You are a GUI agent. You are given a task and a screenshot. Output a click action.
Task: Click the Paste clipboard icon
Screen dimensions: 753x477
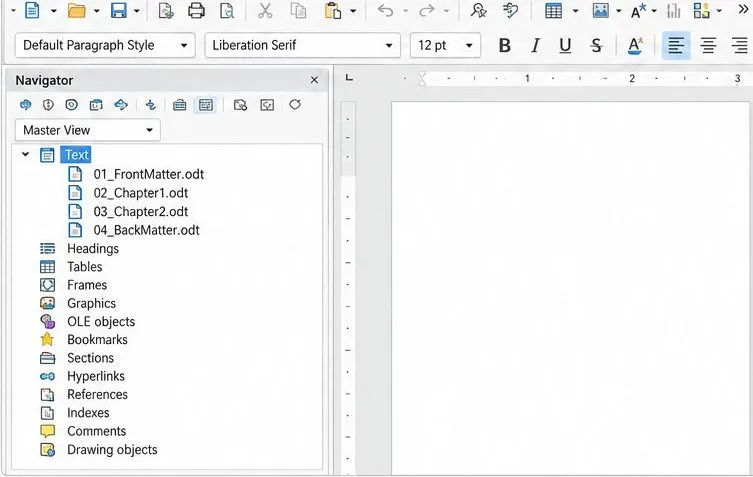(333, 10)
